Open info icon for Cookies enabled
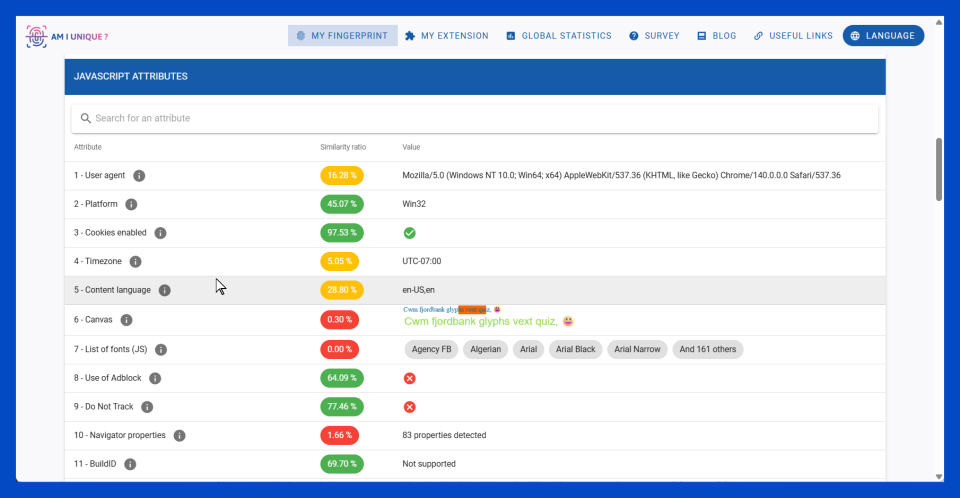Image resolution: width=960 pixels, height=498 pixels. tap(160, 233)
